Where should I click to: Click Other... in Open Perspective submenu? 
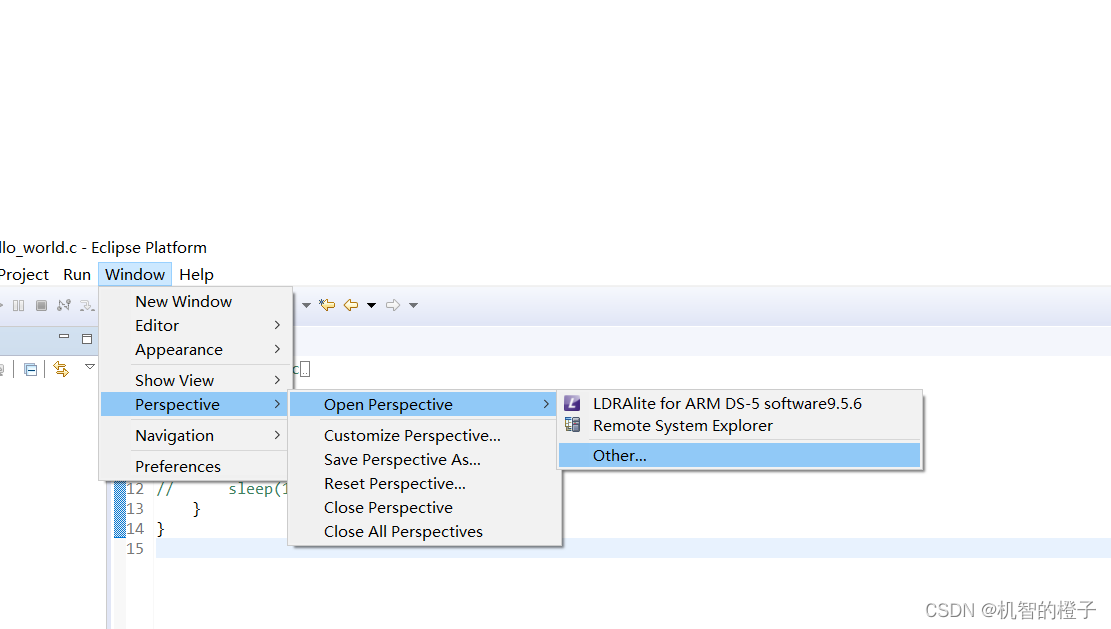pos(739,455)
